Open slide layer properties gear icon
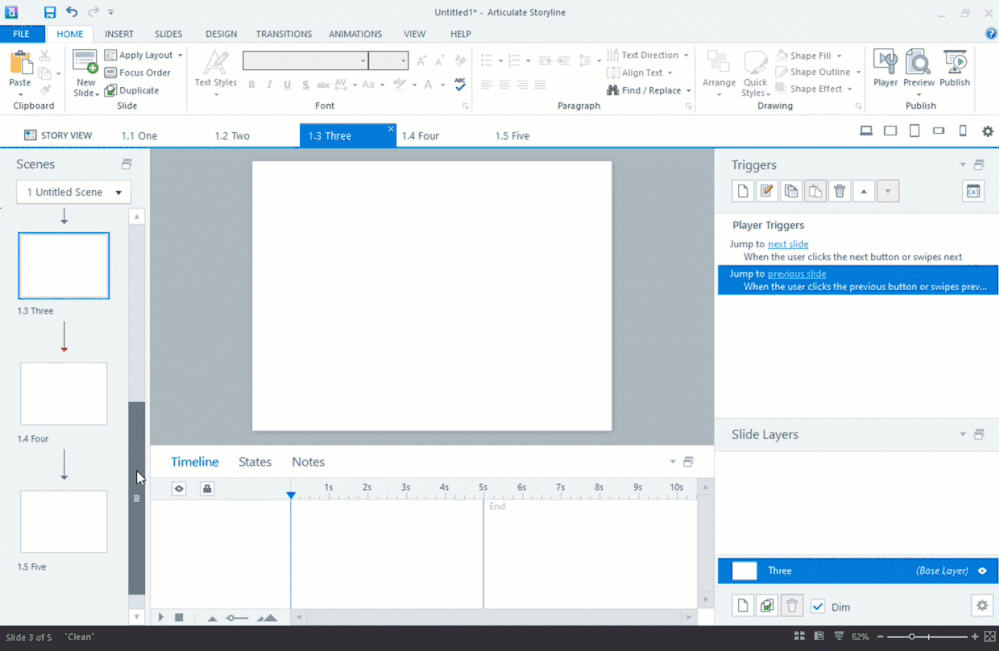This screenshot has width=999, height=651. (981, 605)
